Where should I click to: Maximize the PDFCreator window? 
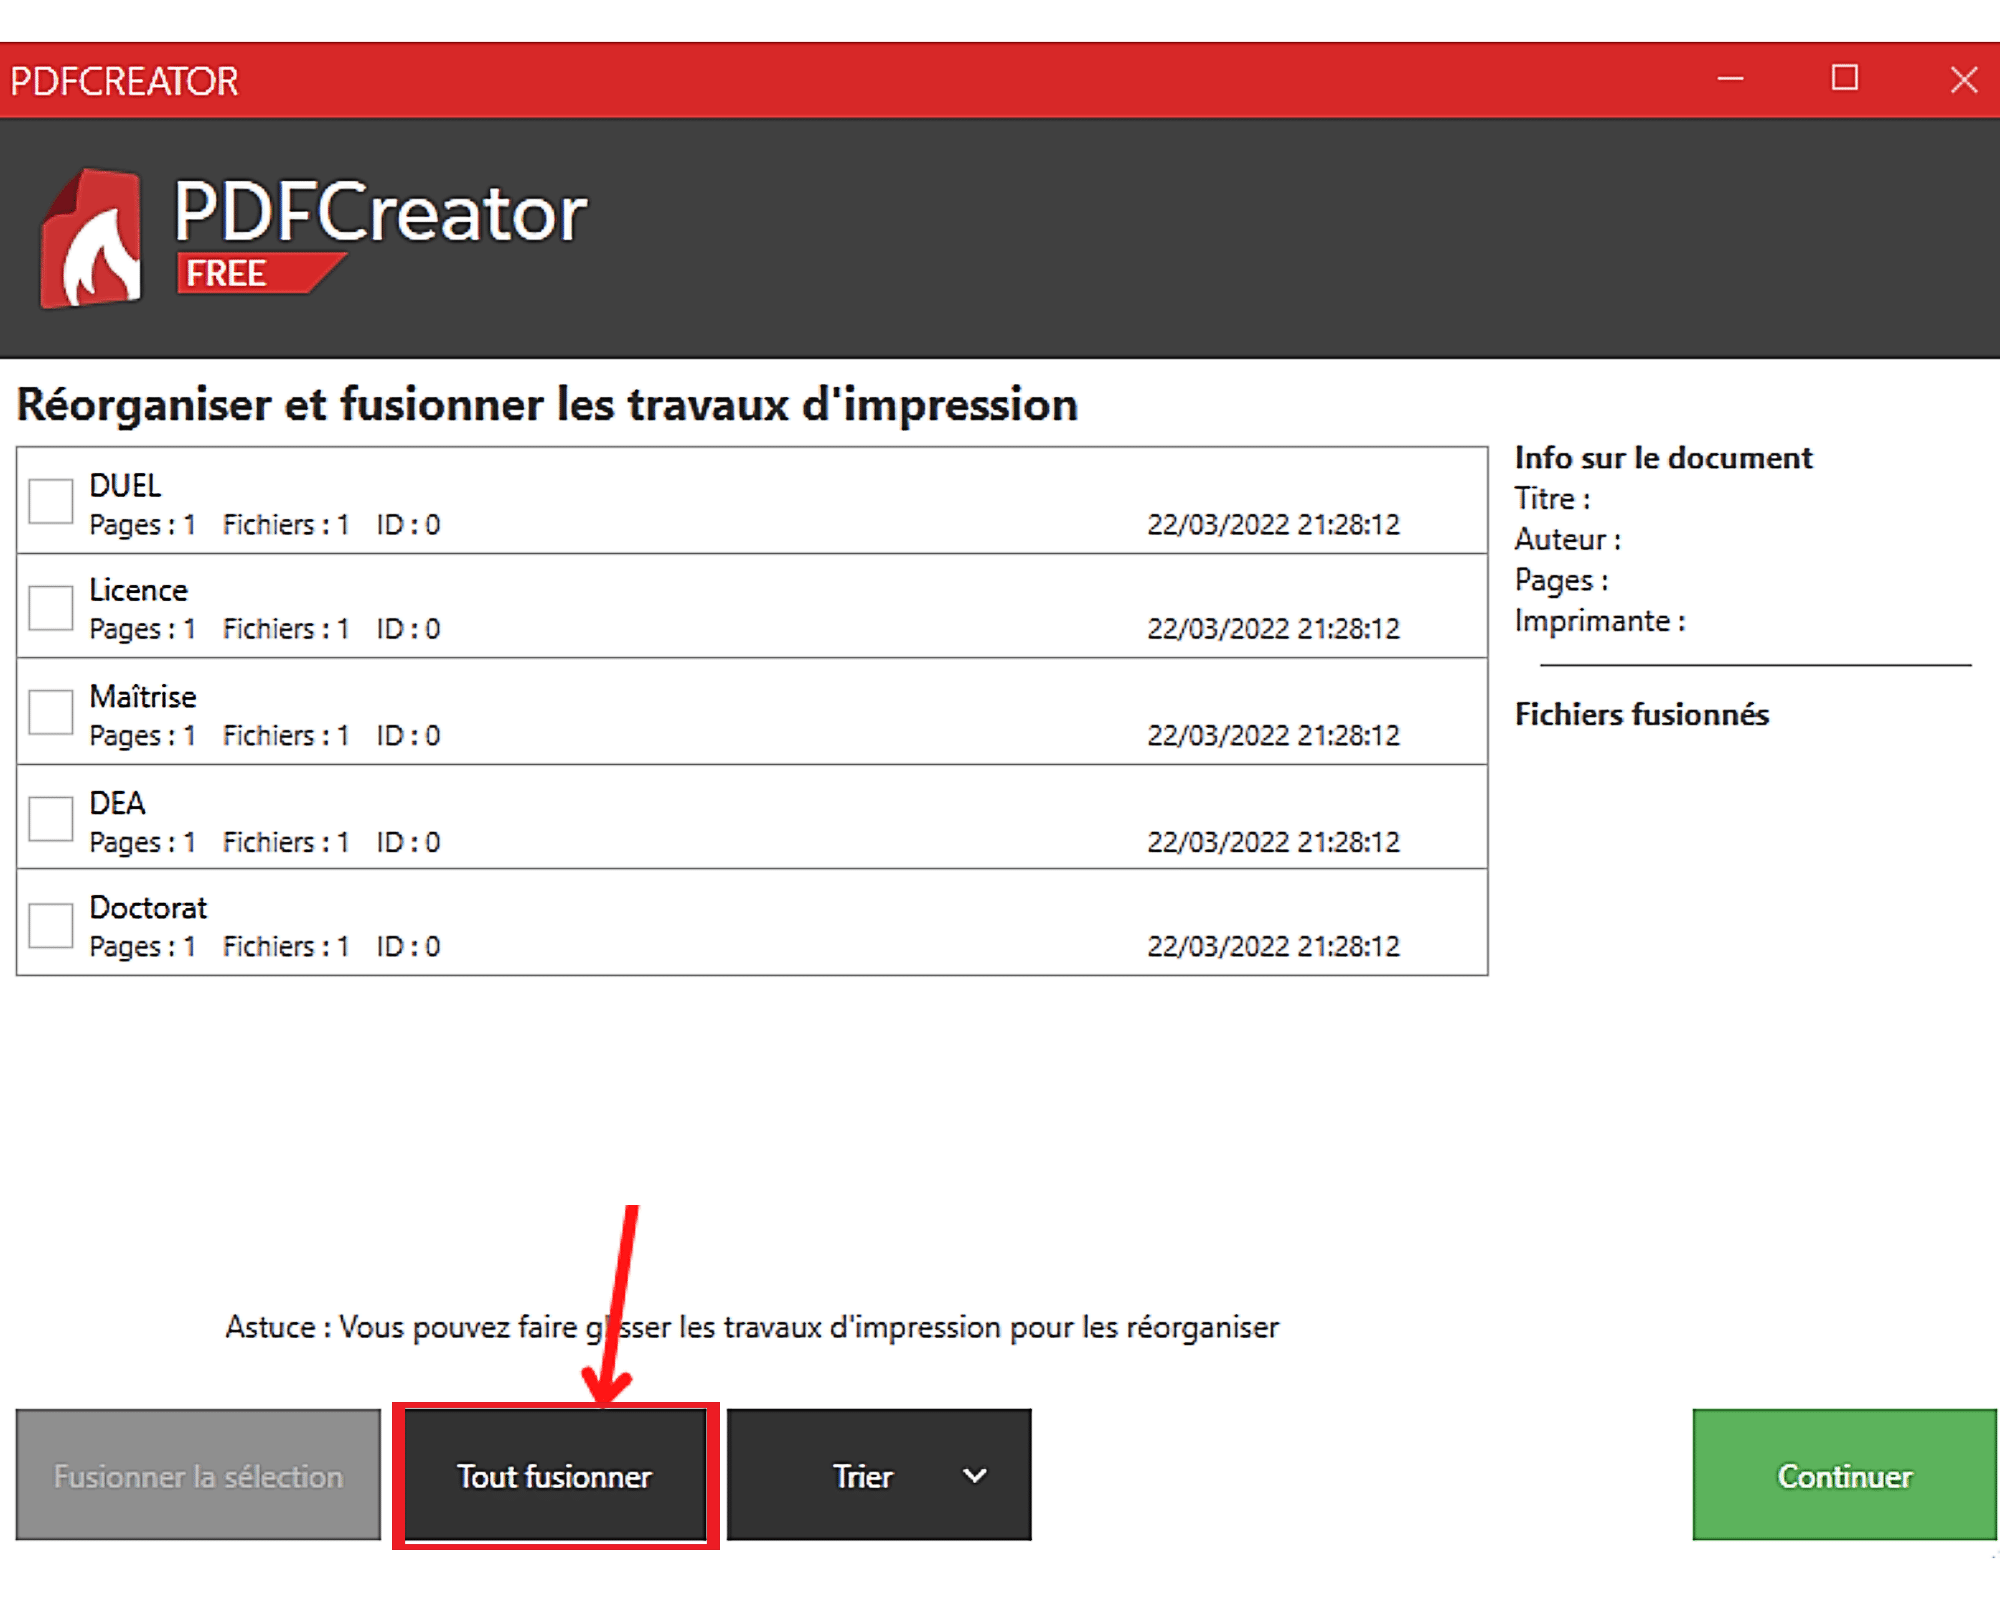coord(1845,78)
